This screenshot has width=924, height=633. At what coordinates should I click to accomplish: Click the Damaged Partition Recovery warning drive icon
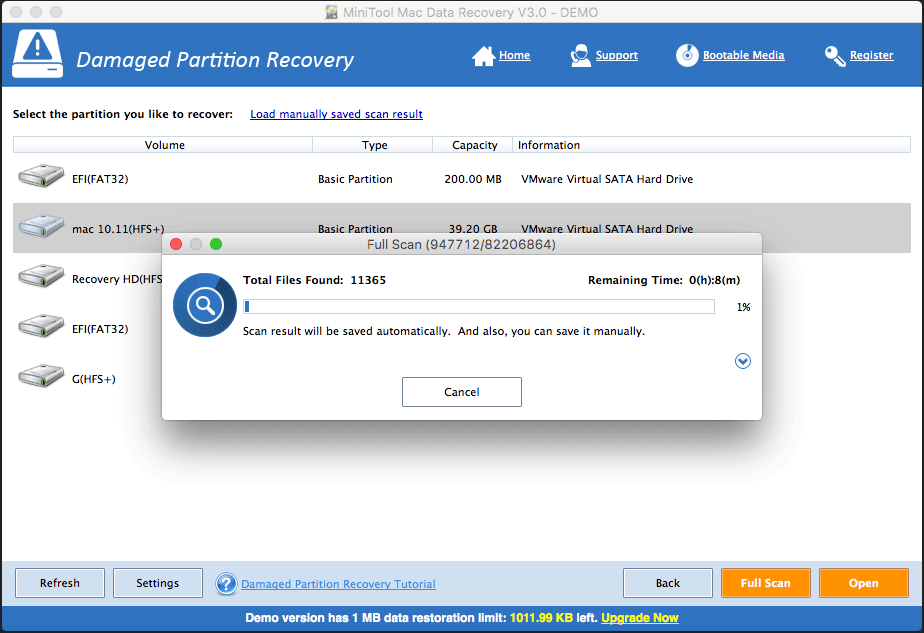point(38,54)
